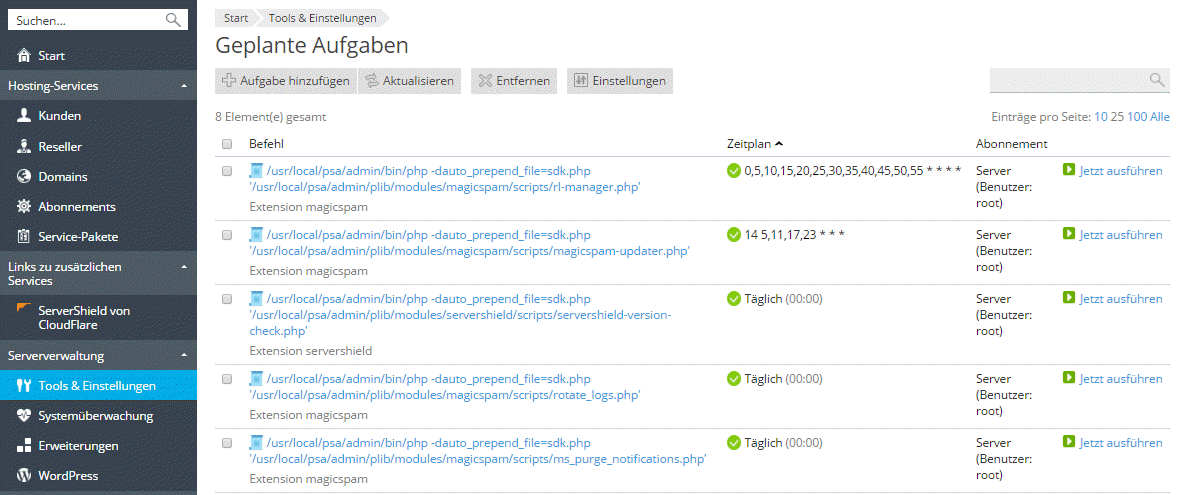Screen dimensions: 1182x495
Task: Click the Aktualisieren button
Action: pyautogui.click(x=410, y=81)
